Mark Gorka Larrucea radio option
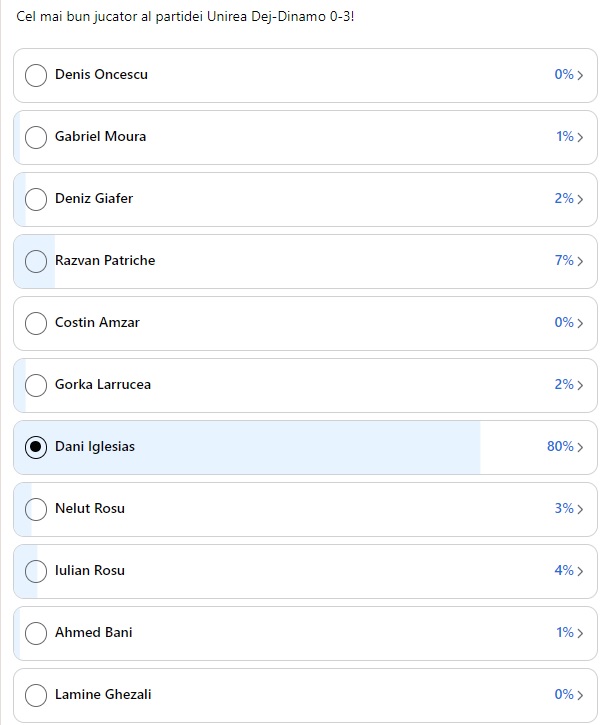The image size is (600, 725). pos(36,385)
